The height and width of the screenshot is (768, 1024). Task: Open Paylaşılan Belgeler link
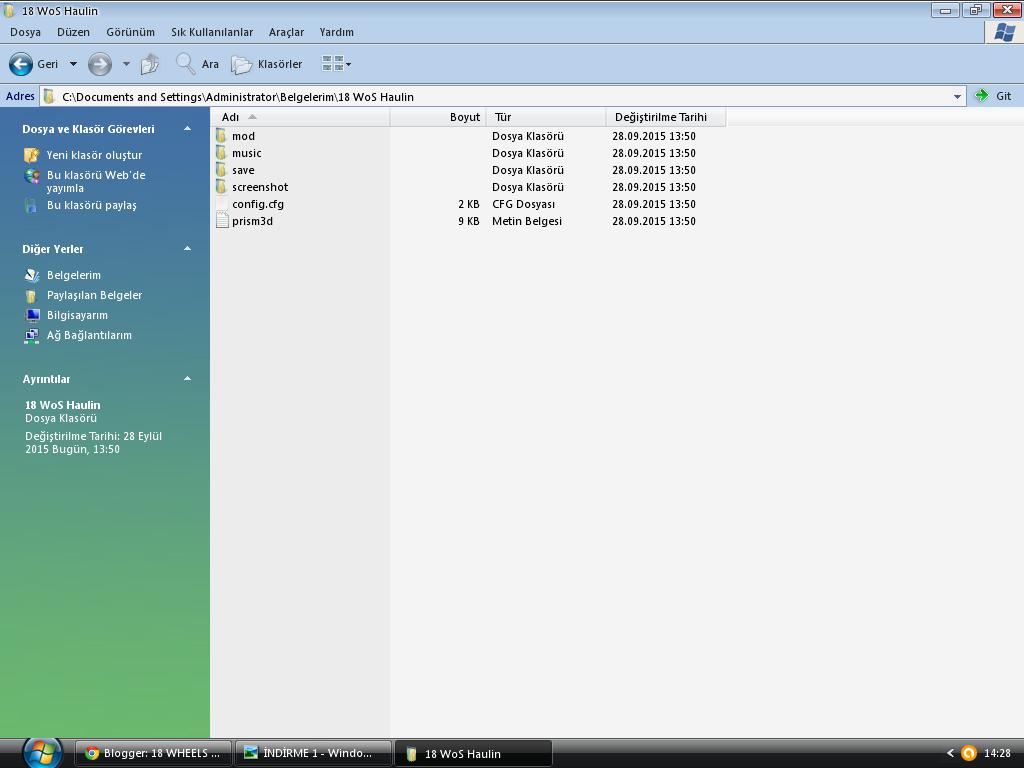(x=95, y=295)
